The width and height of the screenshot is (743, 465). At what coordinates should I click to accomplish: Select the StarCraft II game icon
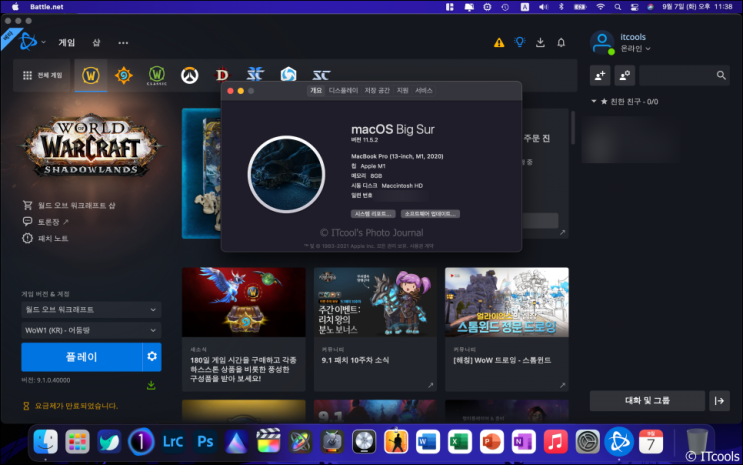pyautogui.click(x=255, y=75)
